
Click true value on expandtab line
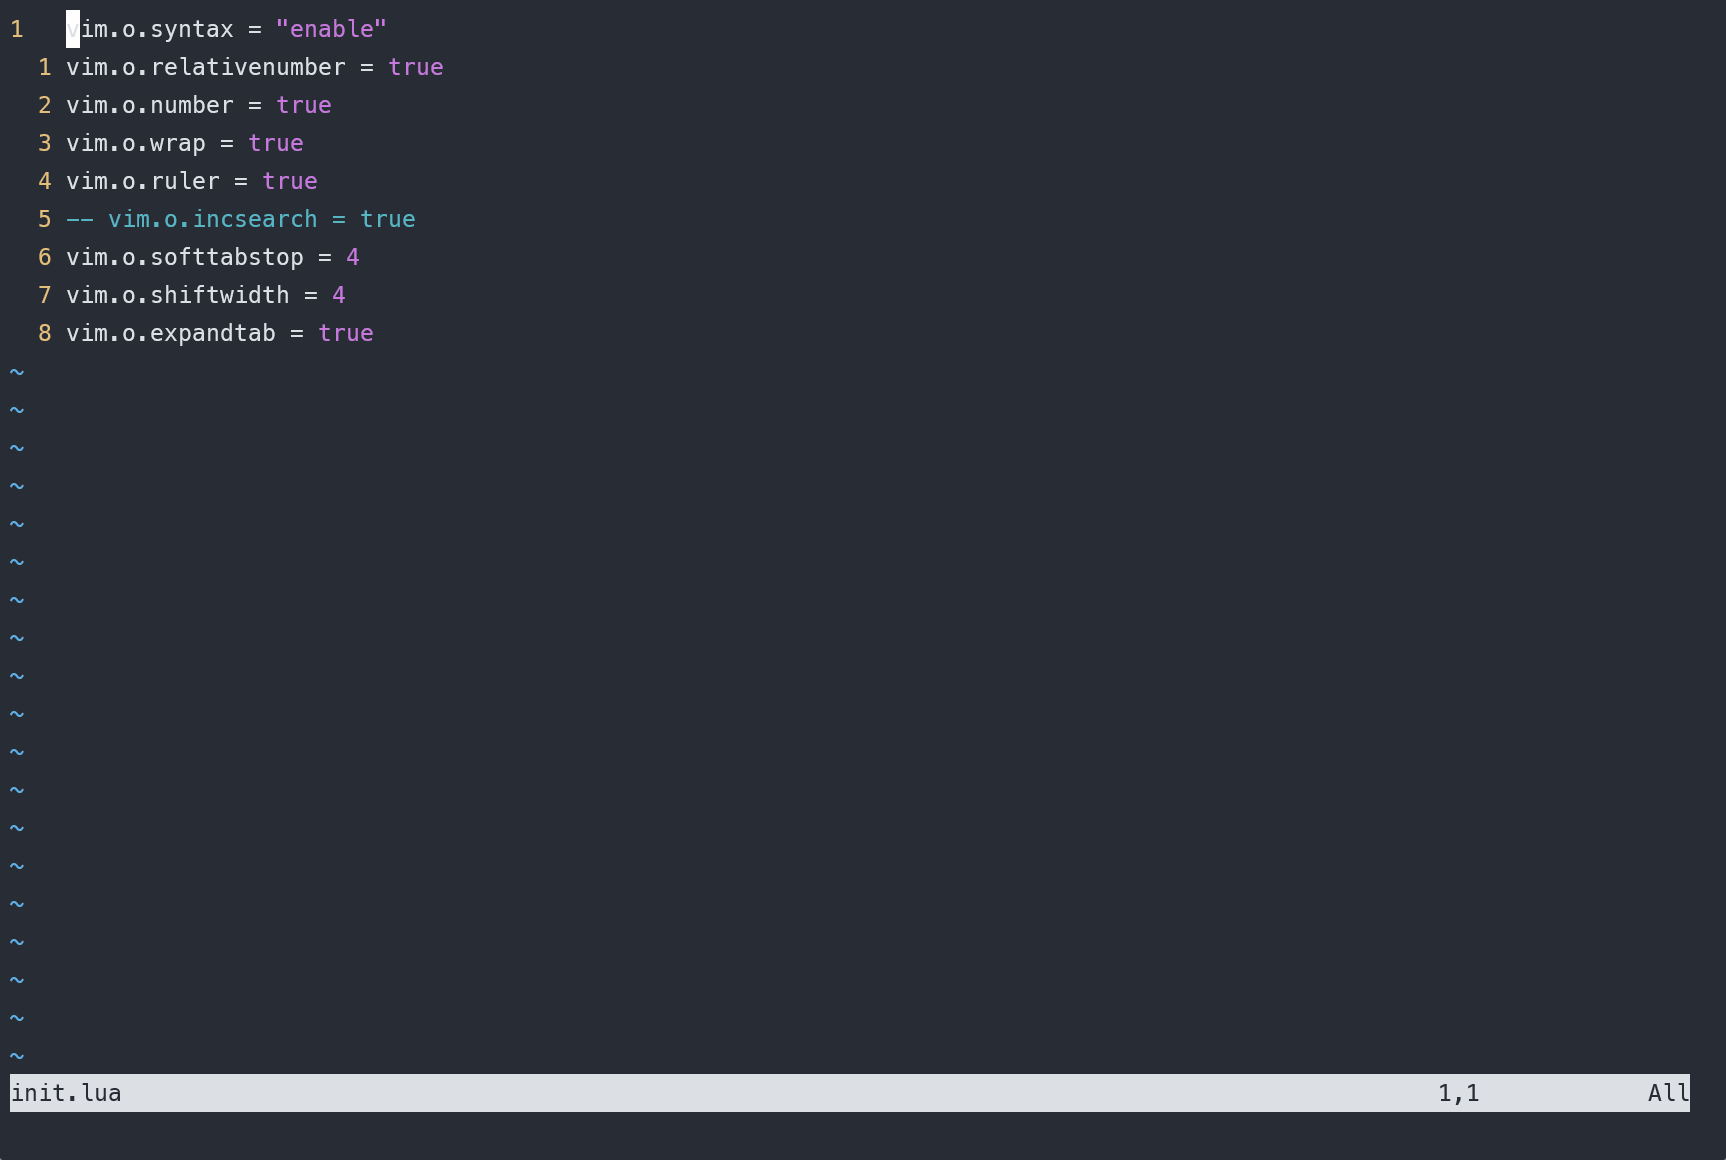(x=345, y=334)
